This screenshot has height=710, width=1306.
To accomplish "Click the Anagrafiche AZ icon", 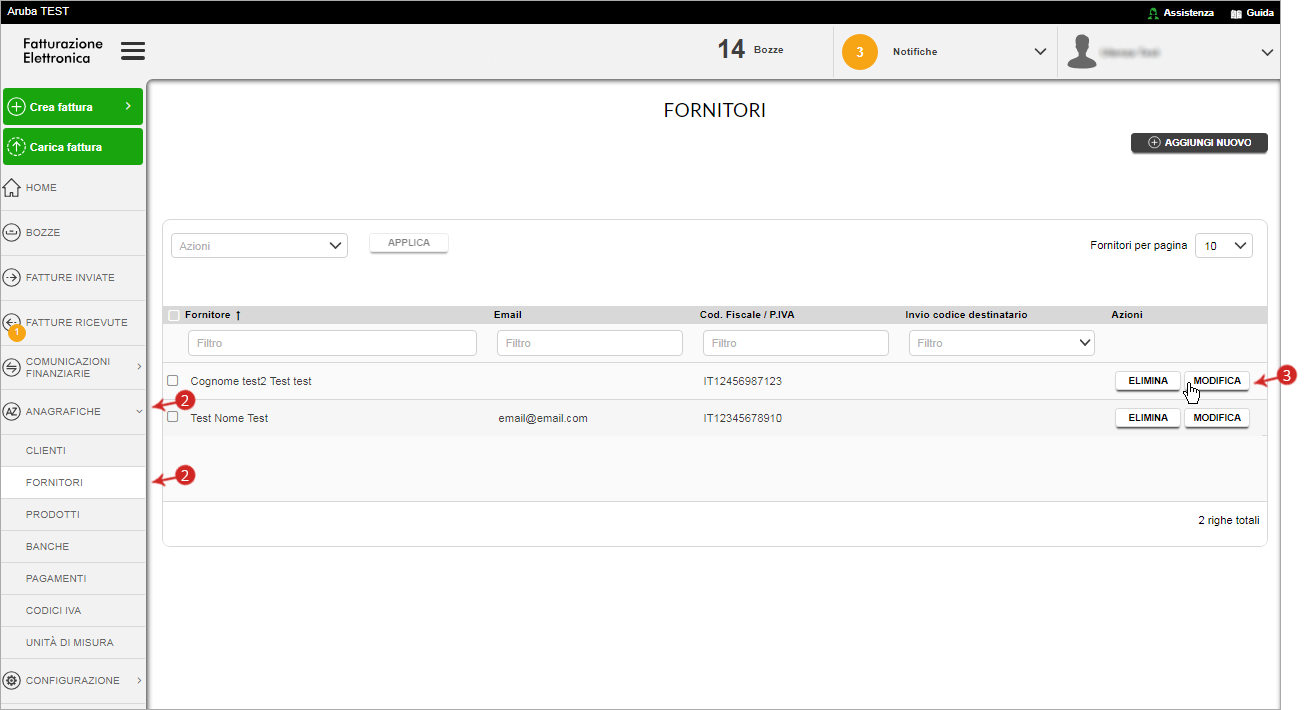I will tap(12, 412).
